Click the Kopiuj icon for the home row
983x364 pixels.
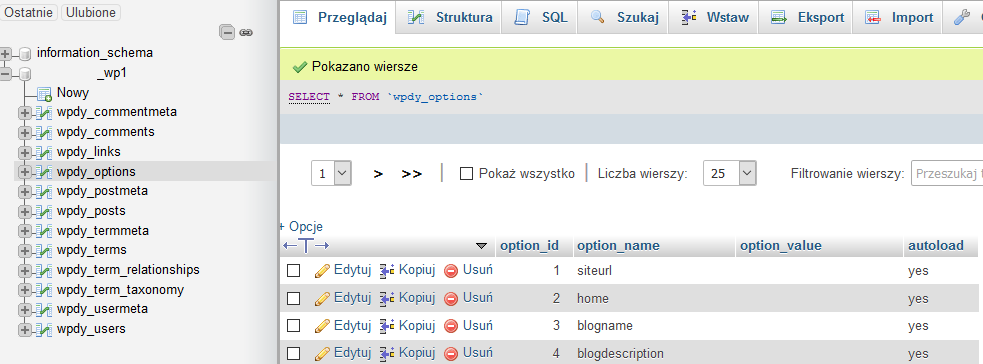[x=387, y=298]
